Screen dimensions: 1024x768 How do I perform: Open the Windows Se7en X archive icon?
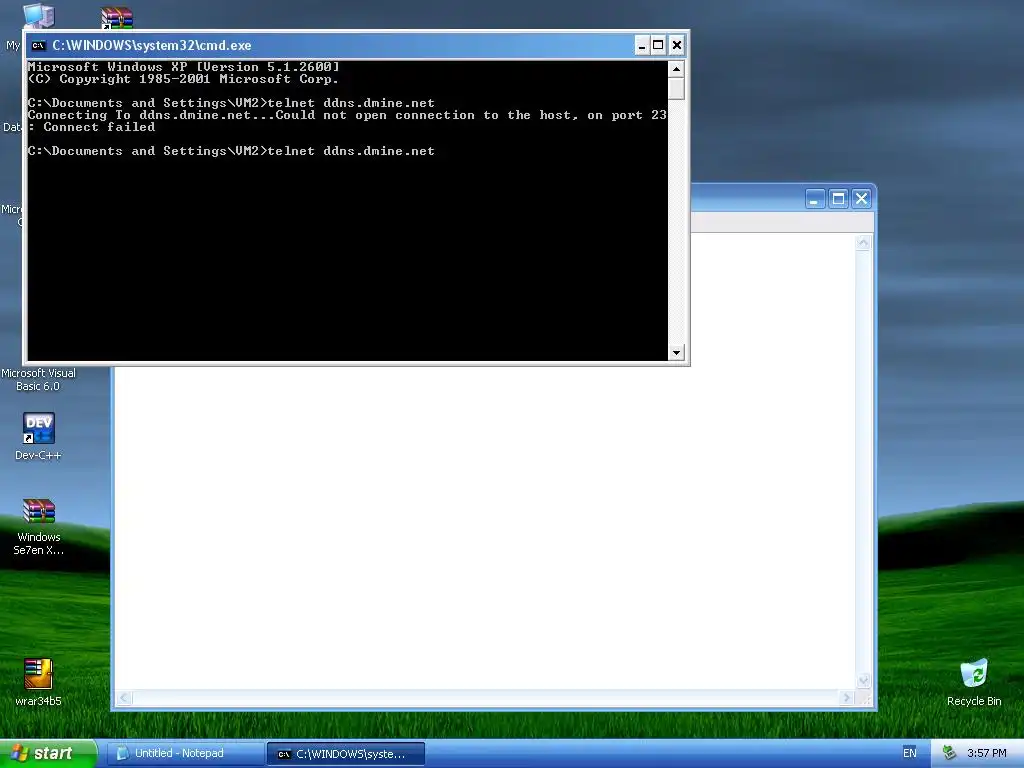[x=39, y=526]
